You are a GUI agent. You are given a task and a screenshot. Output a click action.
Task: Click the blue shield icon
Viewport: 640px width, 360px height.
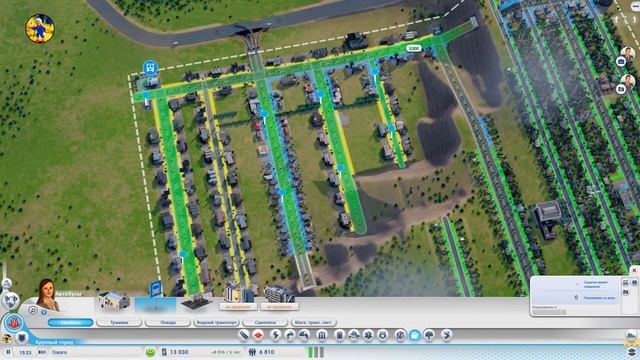click(x=22, y=338)
